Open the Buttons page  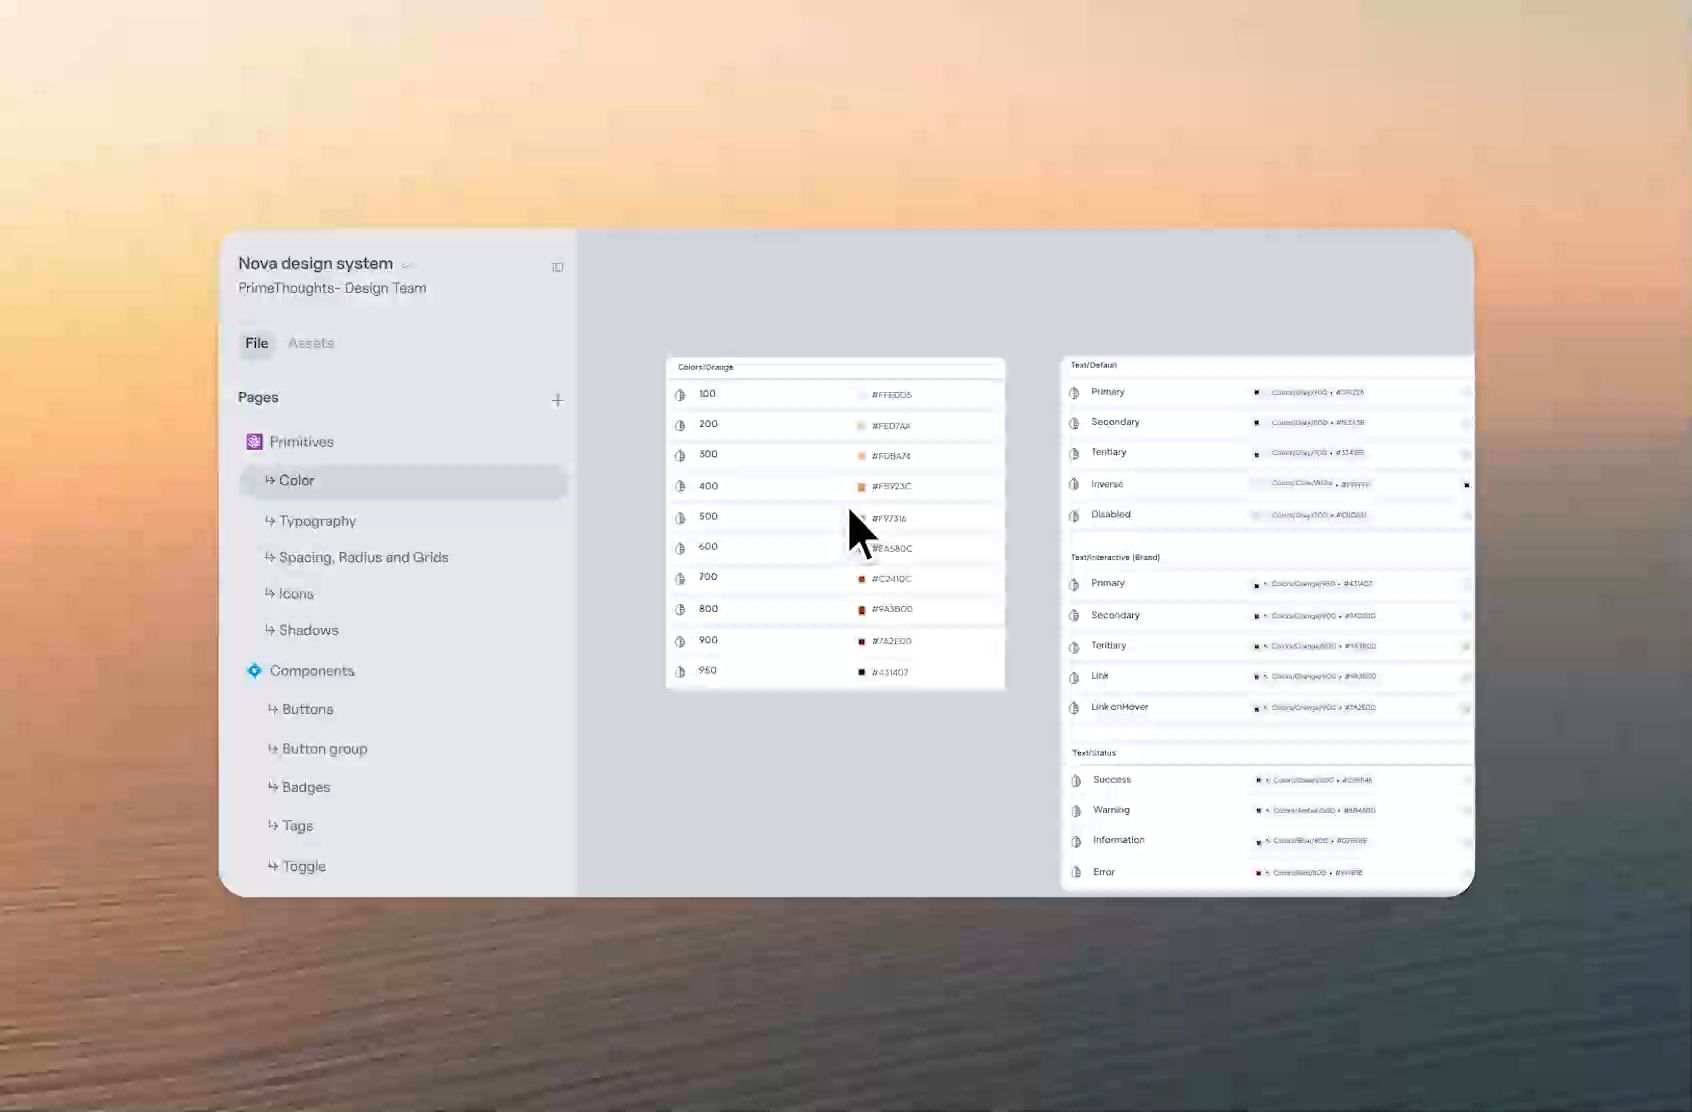(307, 709)
